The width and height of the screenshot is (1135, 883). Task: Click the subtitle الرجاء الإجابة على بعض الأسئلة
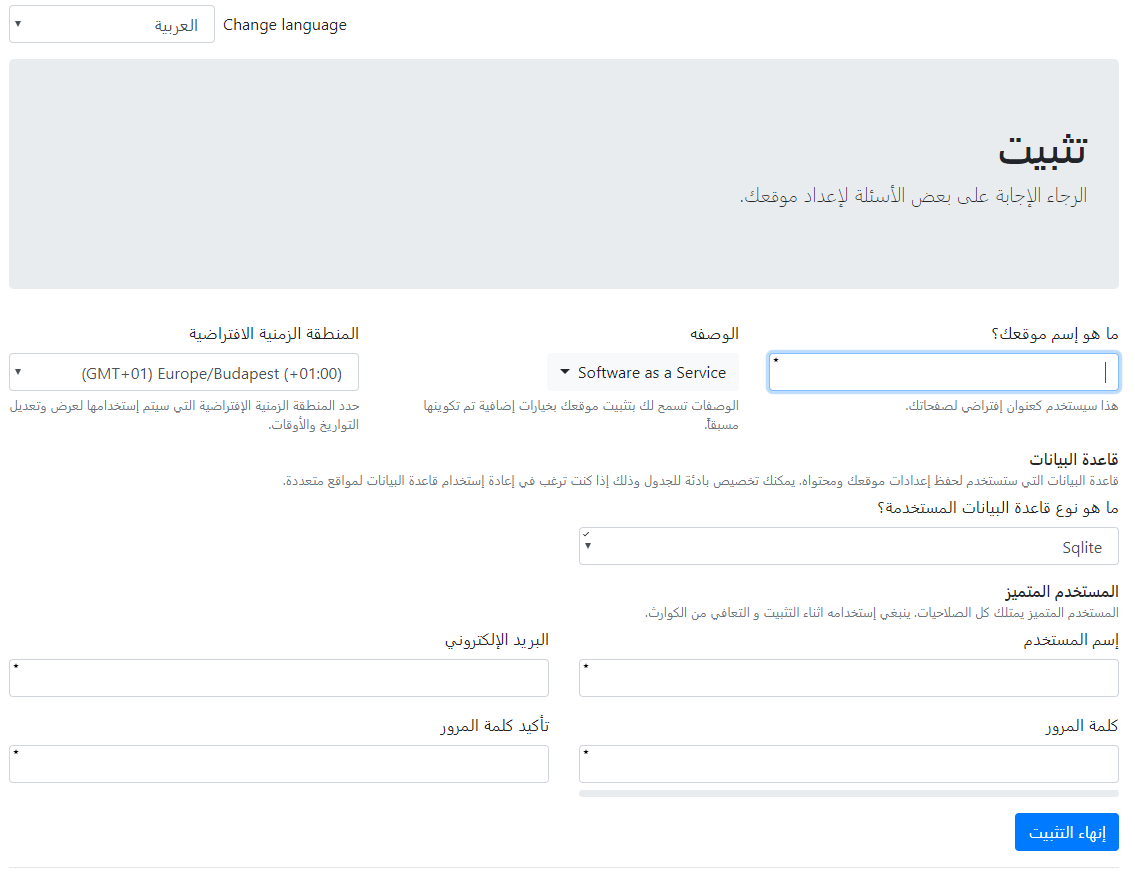(914, 196)
